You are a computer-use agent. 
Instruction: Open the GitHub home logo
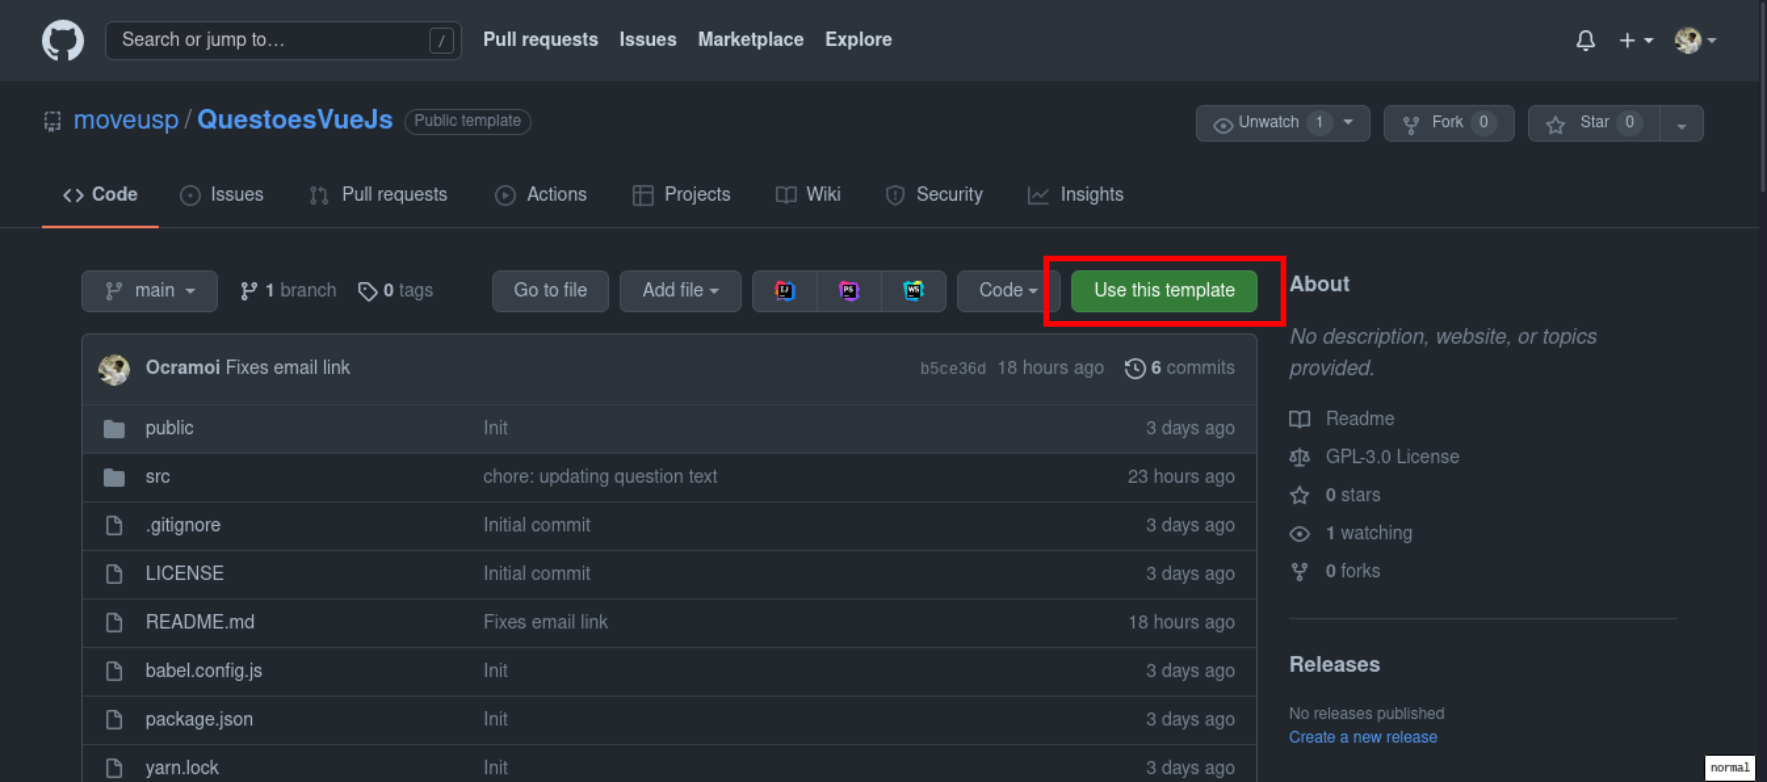point(63,40)
